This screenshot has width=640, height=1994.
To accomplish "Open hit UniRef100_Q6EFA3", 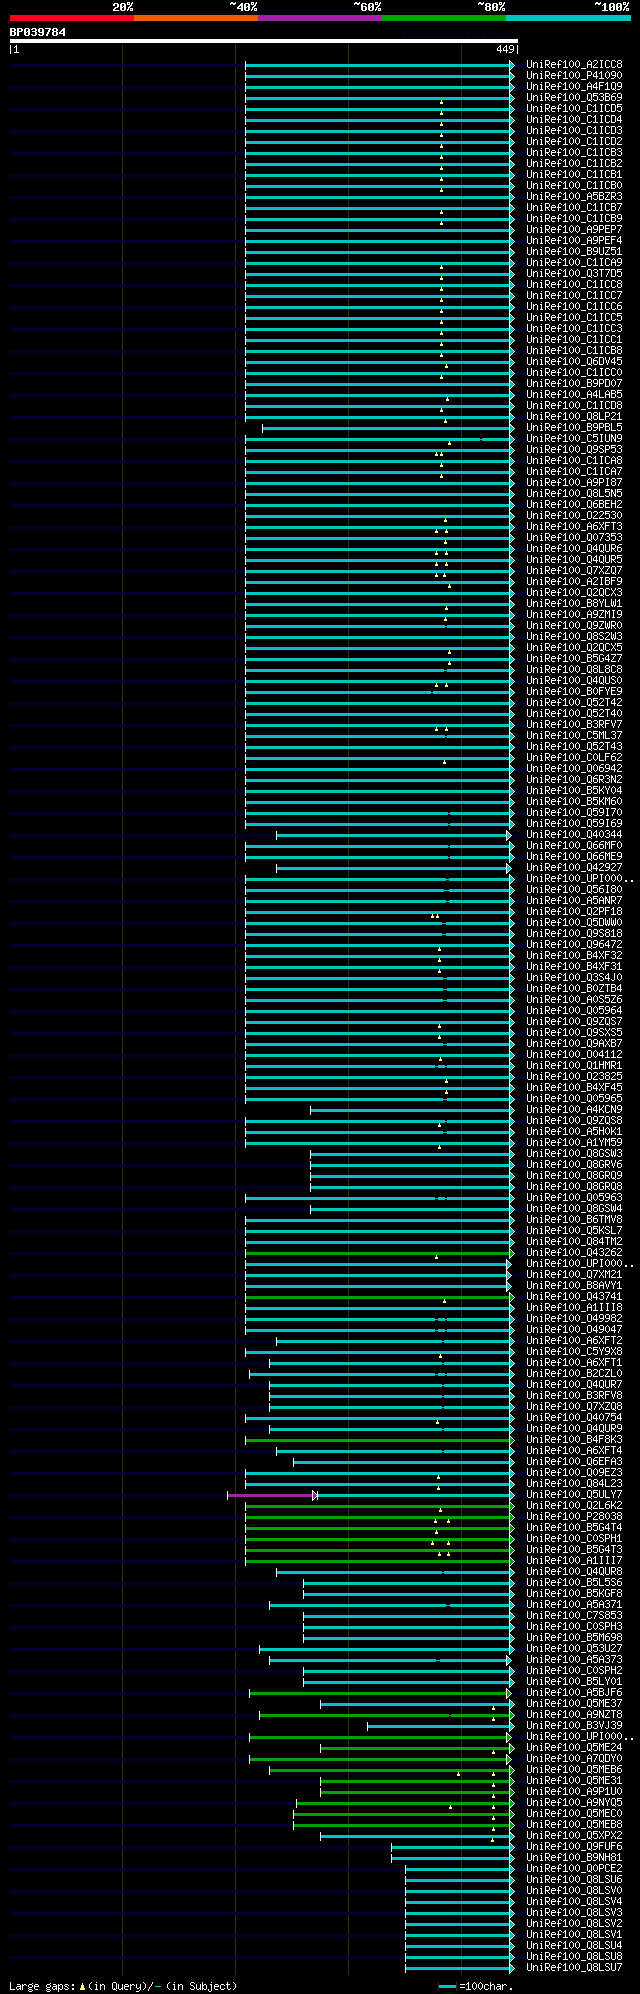I will tap(574, 1461).
